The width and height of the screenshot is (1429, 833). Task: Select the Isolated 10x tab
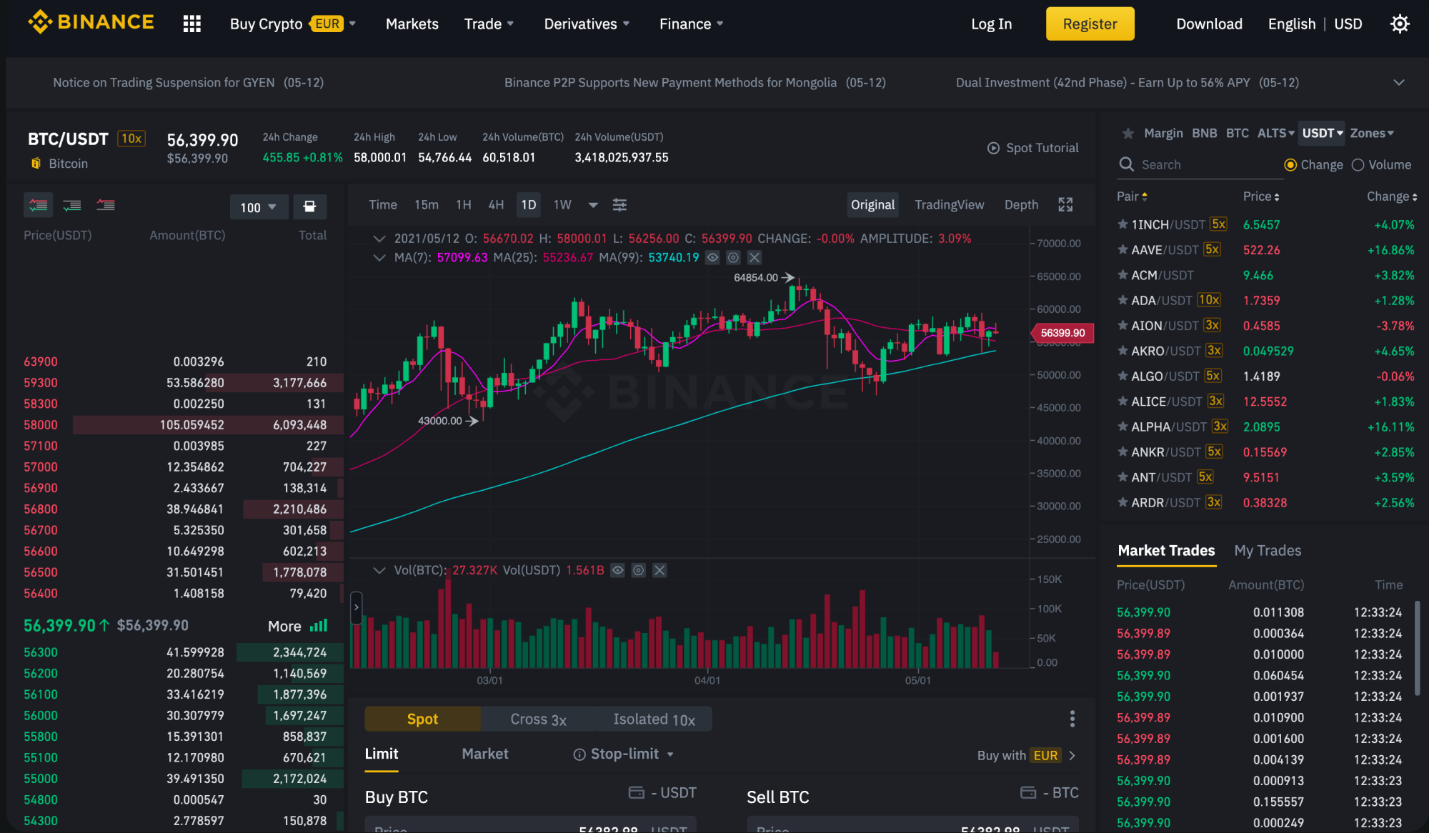pos(654,719)
